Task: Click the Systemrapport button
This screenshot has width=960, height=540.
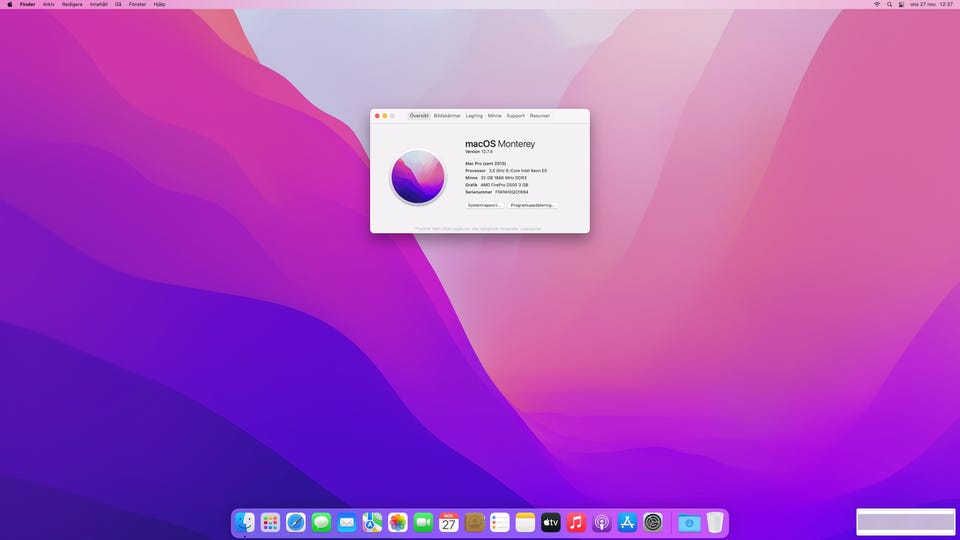Action: click(x=484, y=205)
